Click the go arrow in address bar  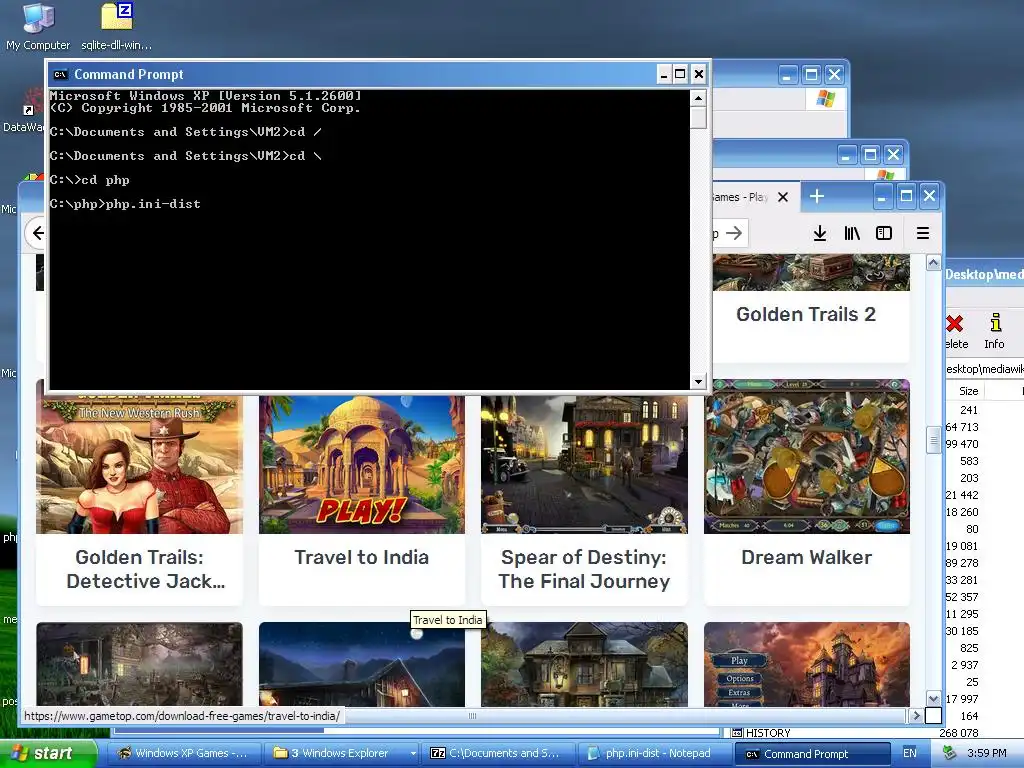[x=734, y=233]
